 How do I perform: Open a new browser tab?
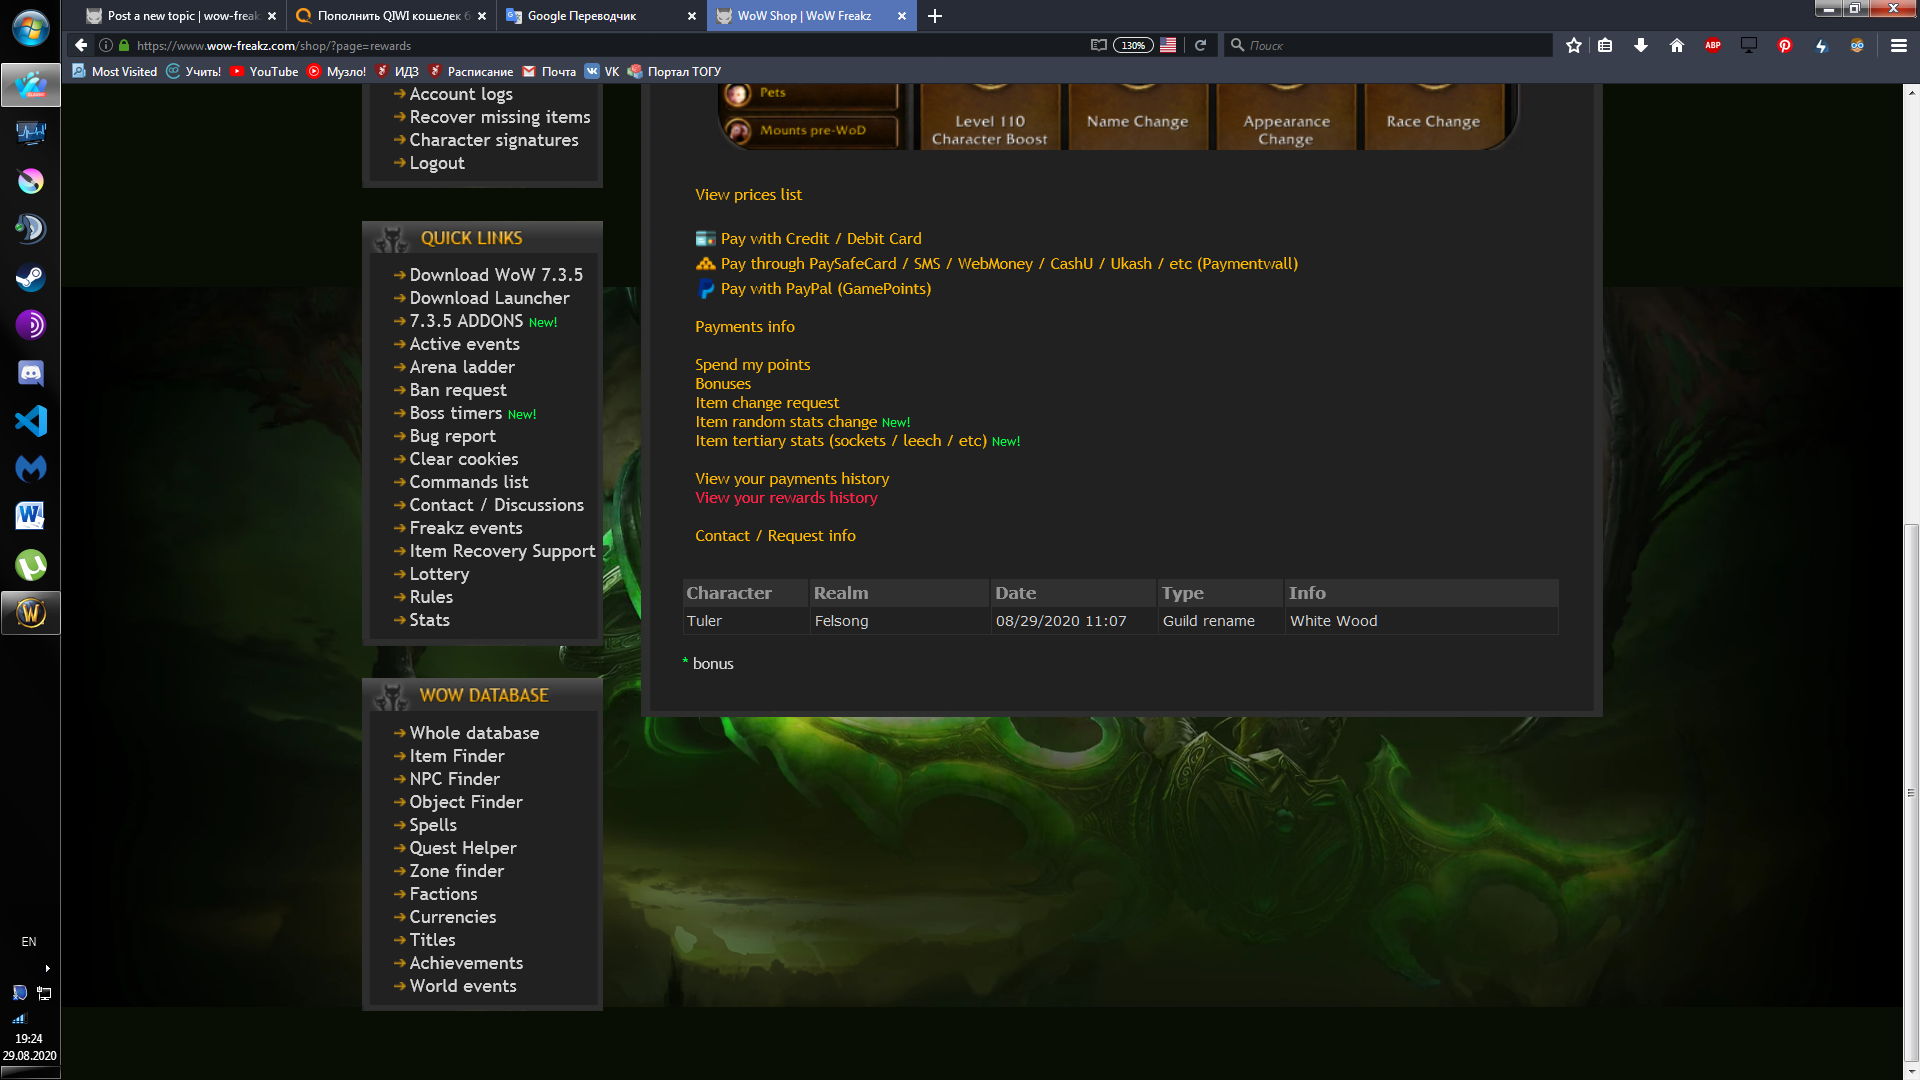[935, 16]
